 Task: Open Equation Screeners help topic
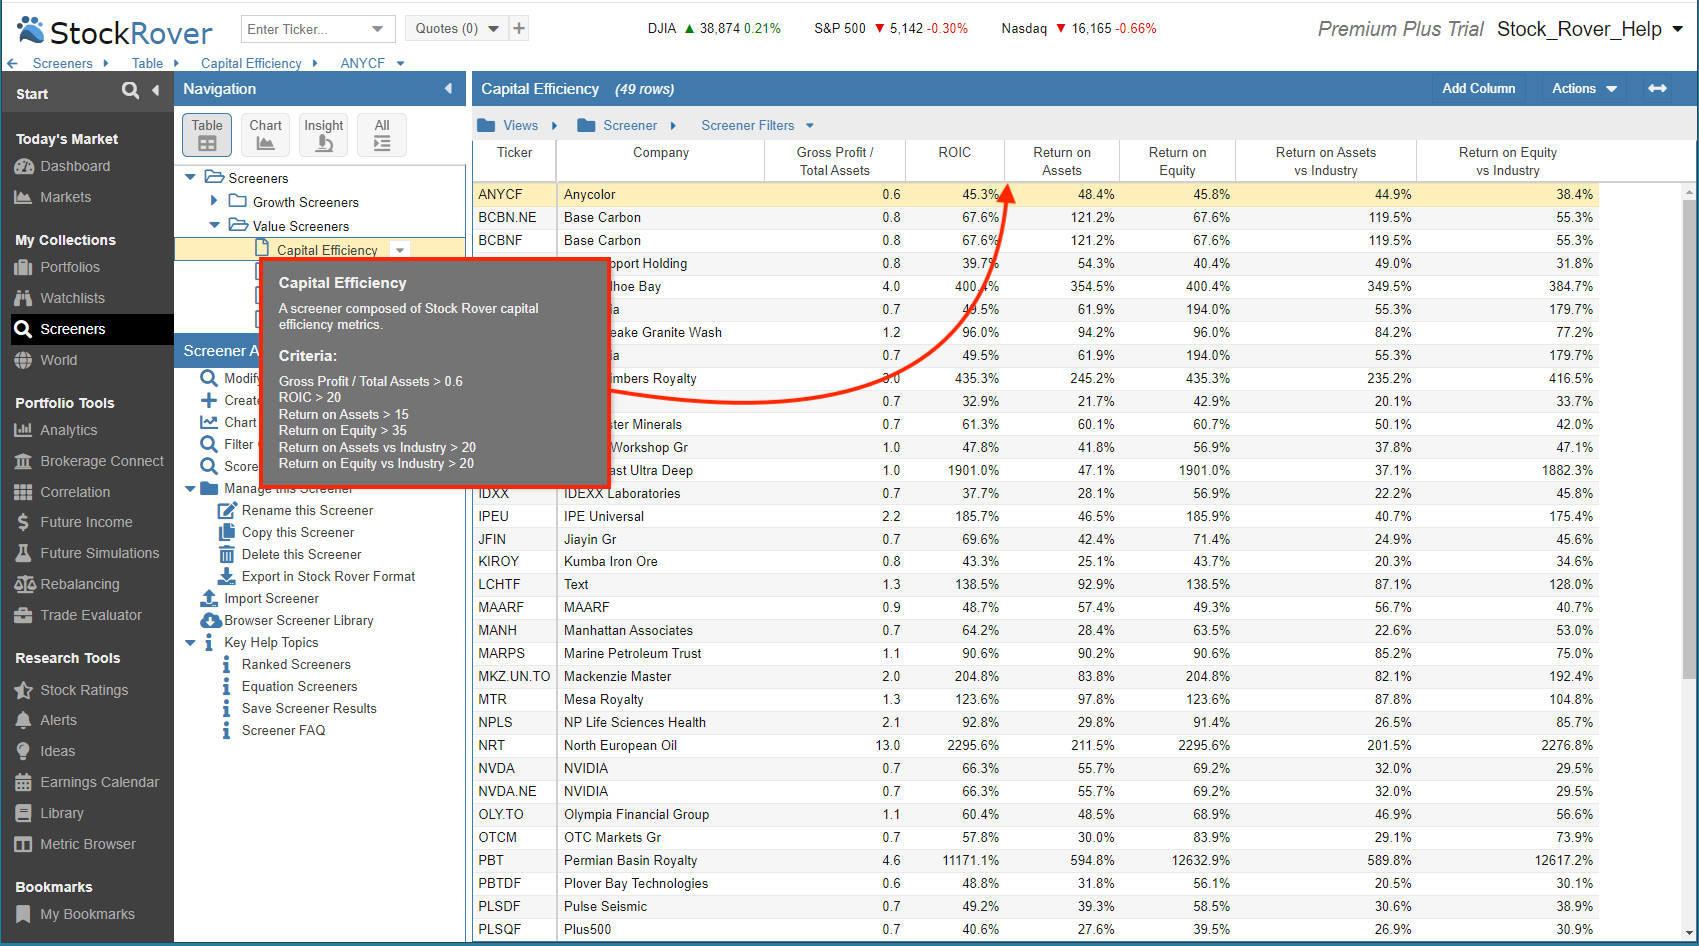(x=299, y=686)
